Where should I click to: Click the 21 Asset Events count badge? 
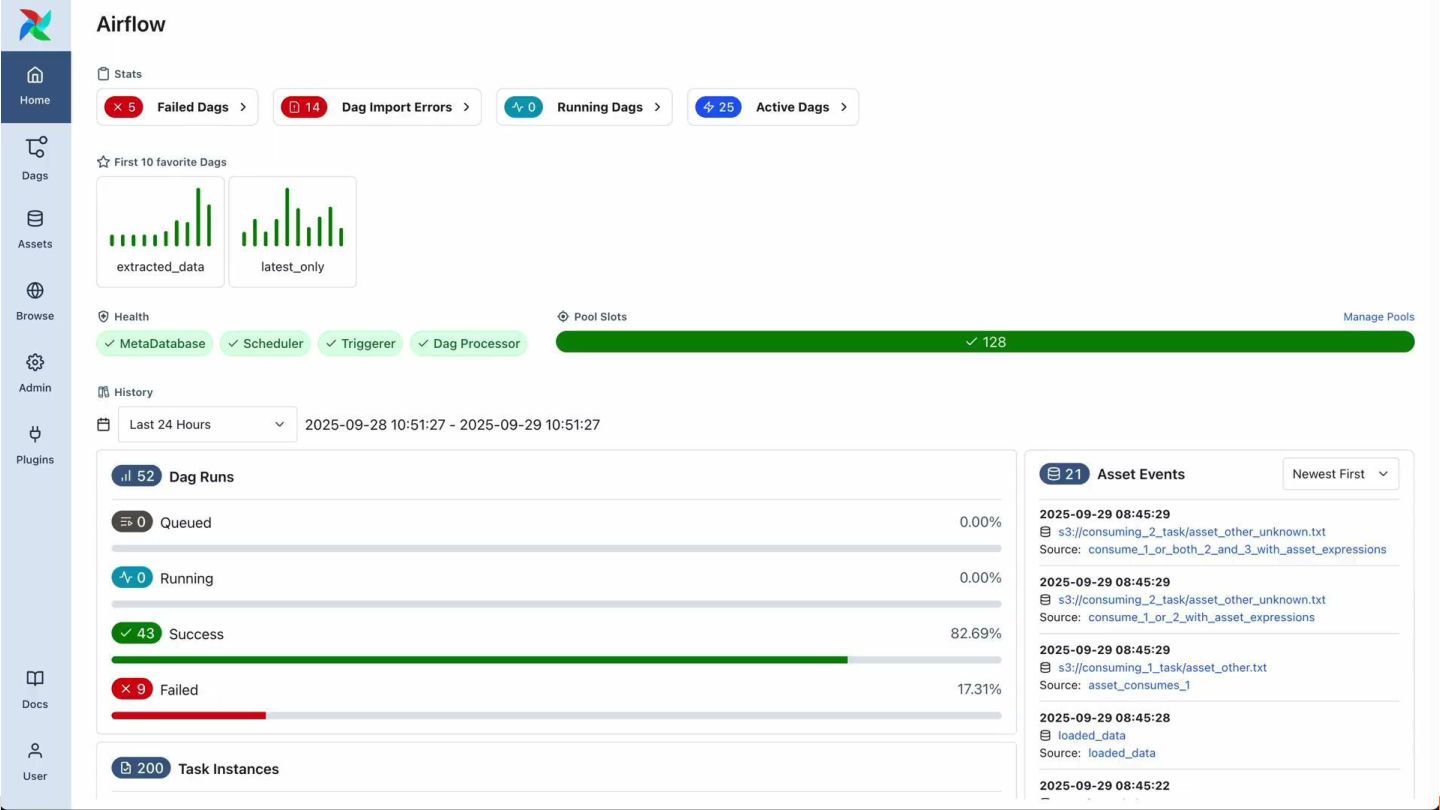click(1064, 474)
